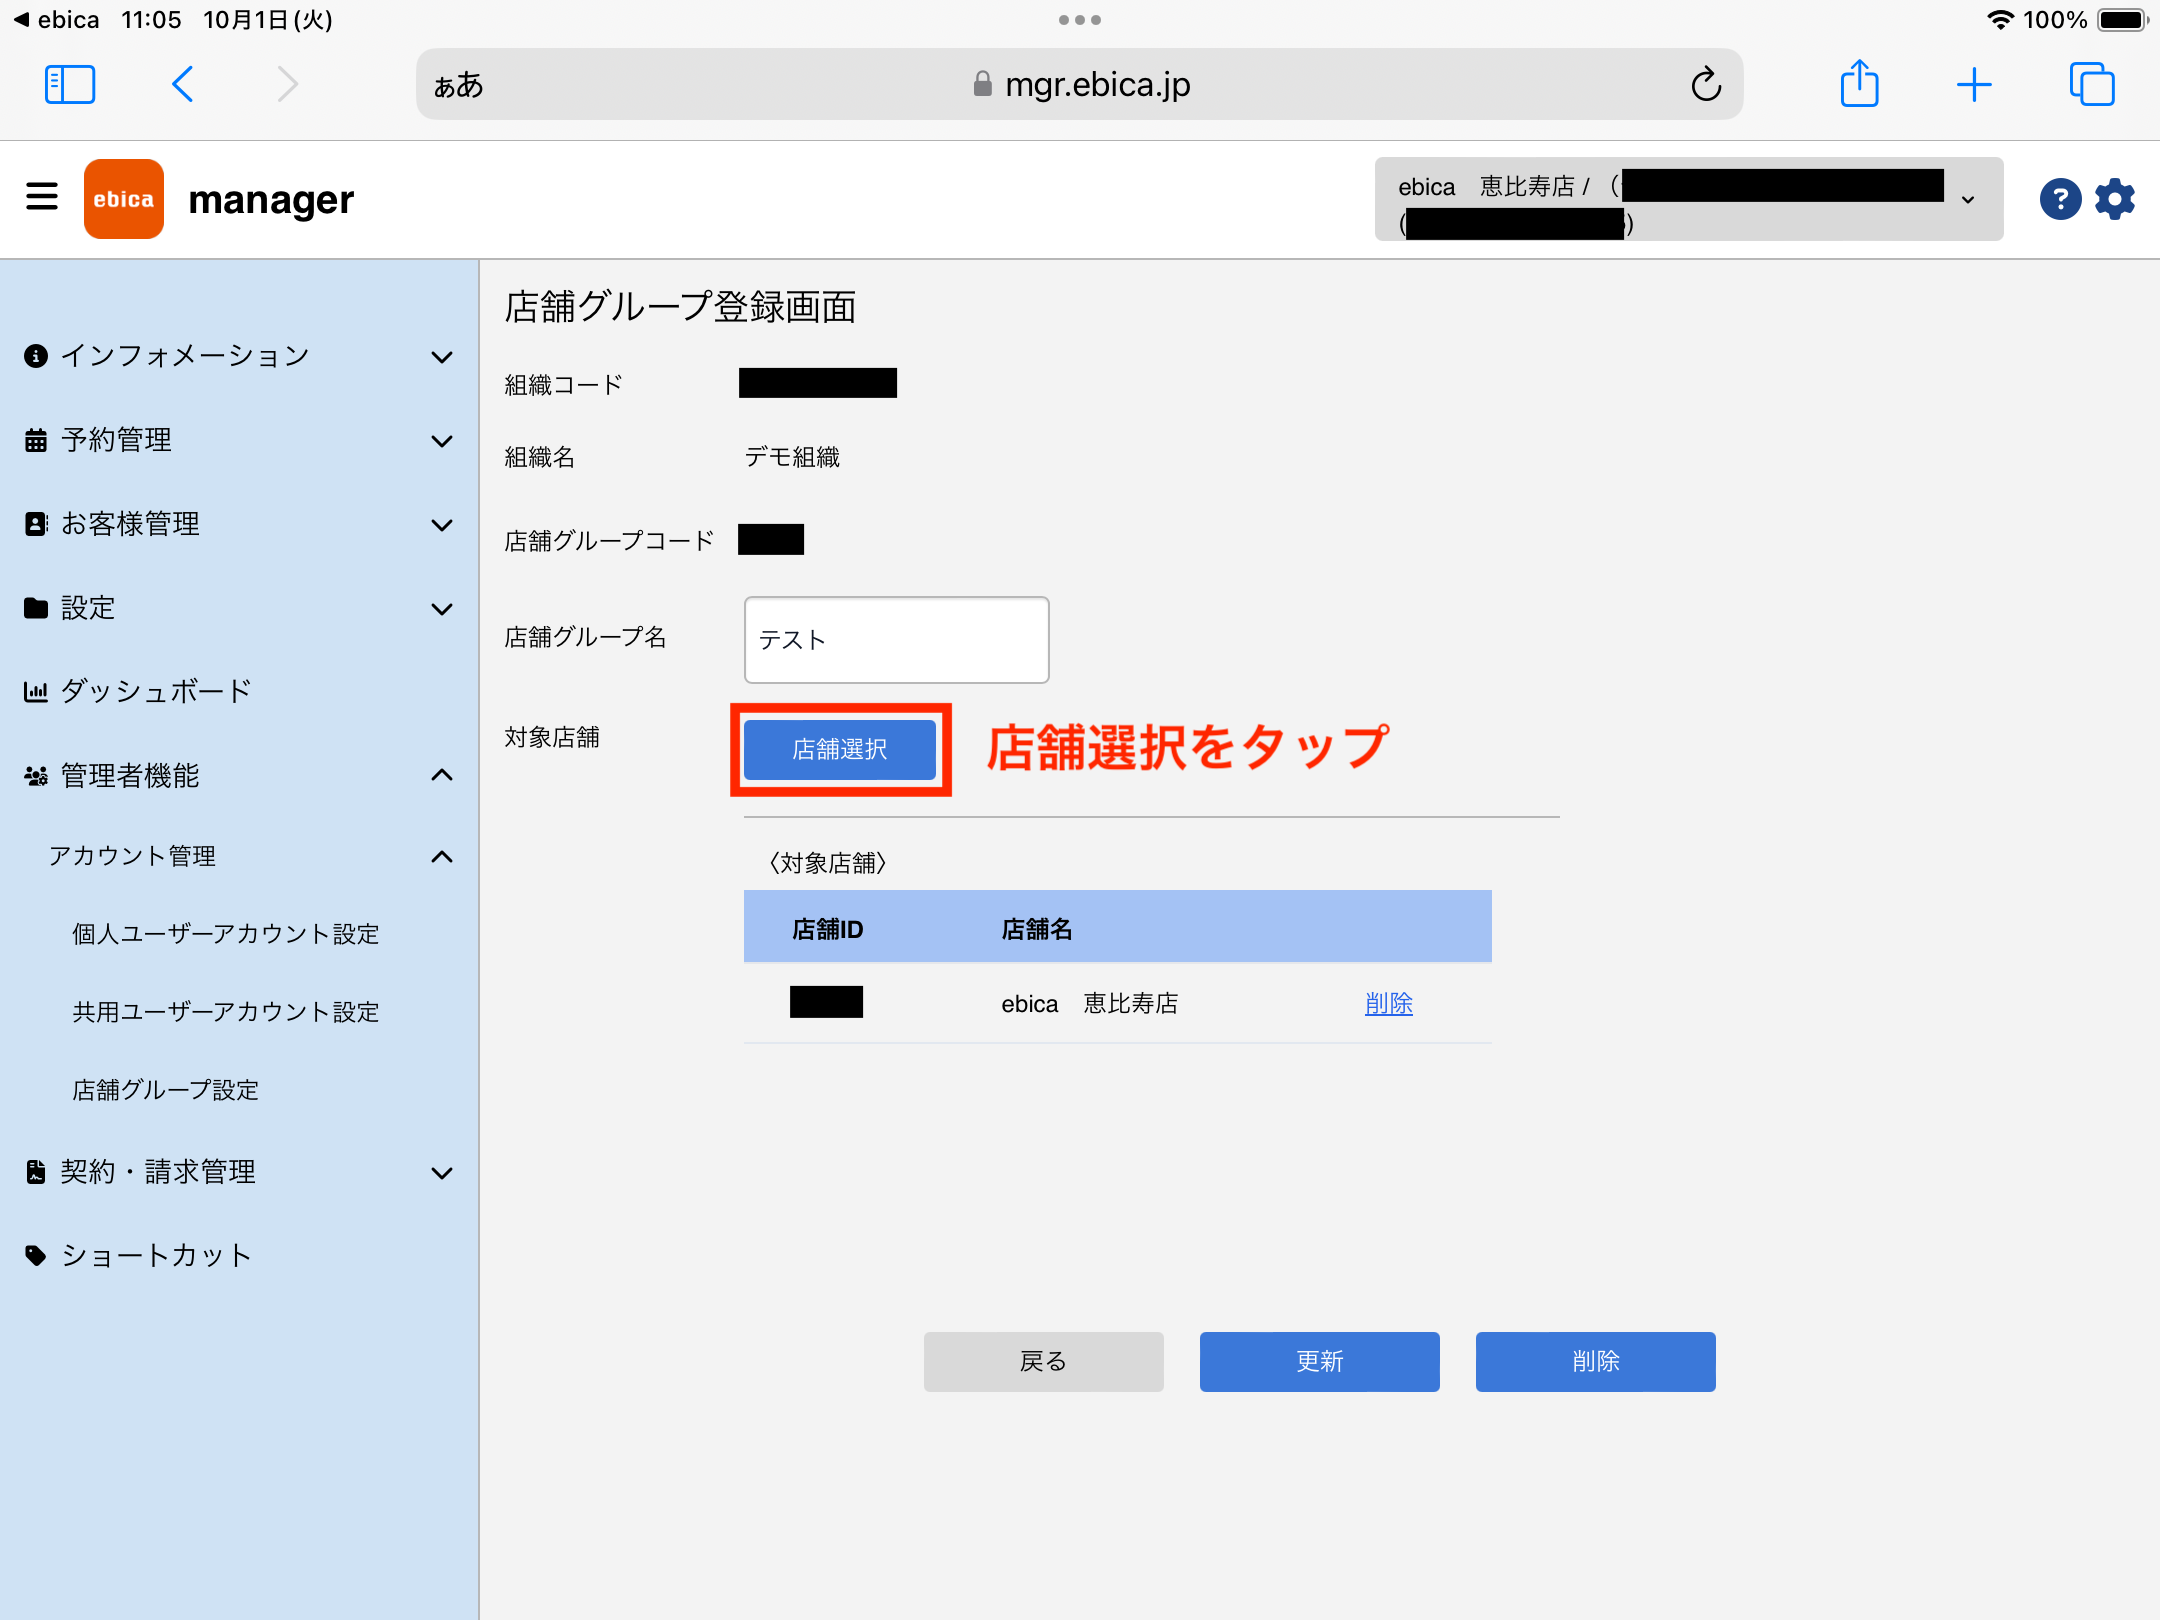2160x1620 pixels.
Task: Expand the 予約管理 menu chevron
Action: pyautogui.click(x=442, y=441)
